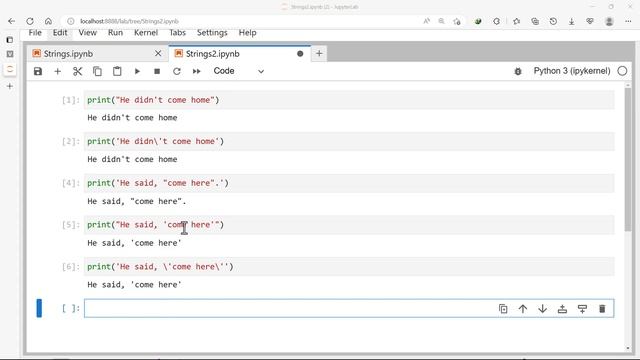Open the File menu
Screen dimensions: 640x360
[35, 33]
